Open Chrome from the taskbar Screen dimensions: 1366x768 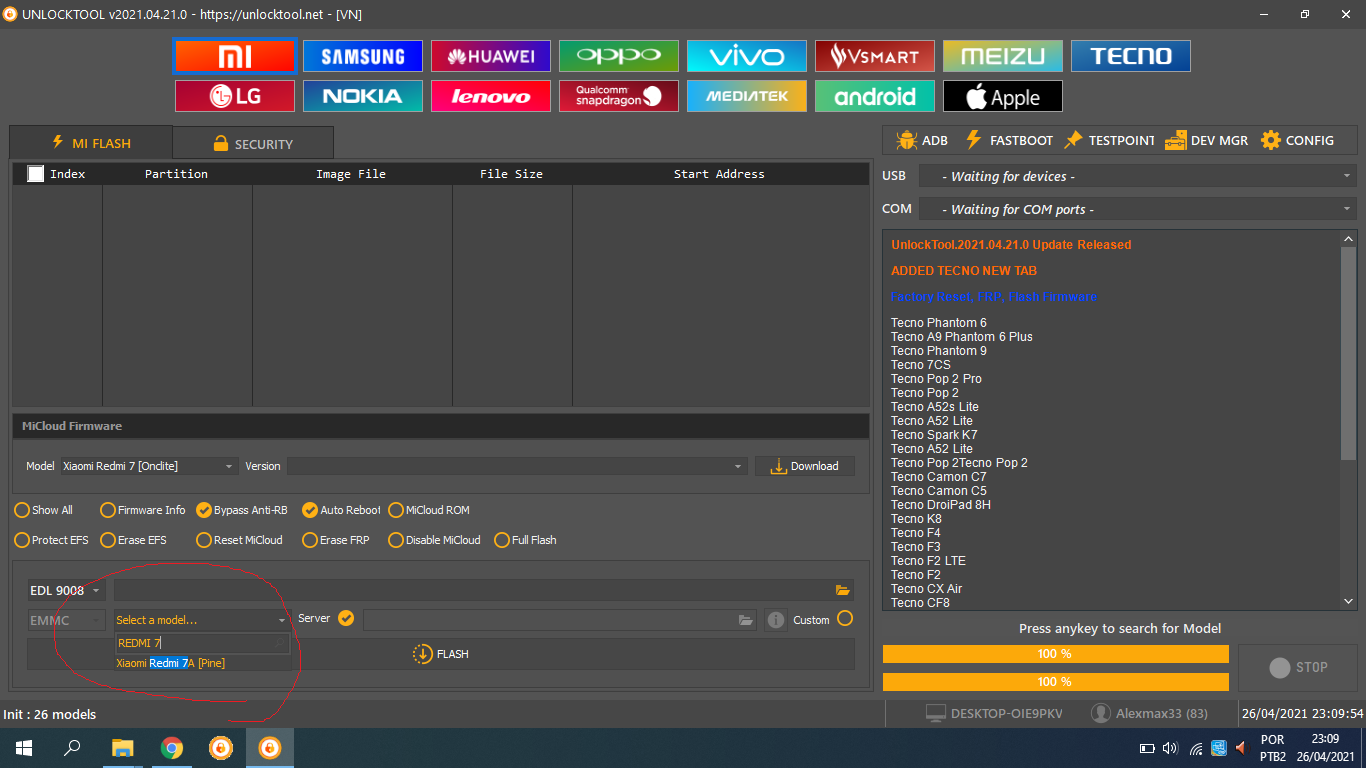click(x=172, y=748)
